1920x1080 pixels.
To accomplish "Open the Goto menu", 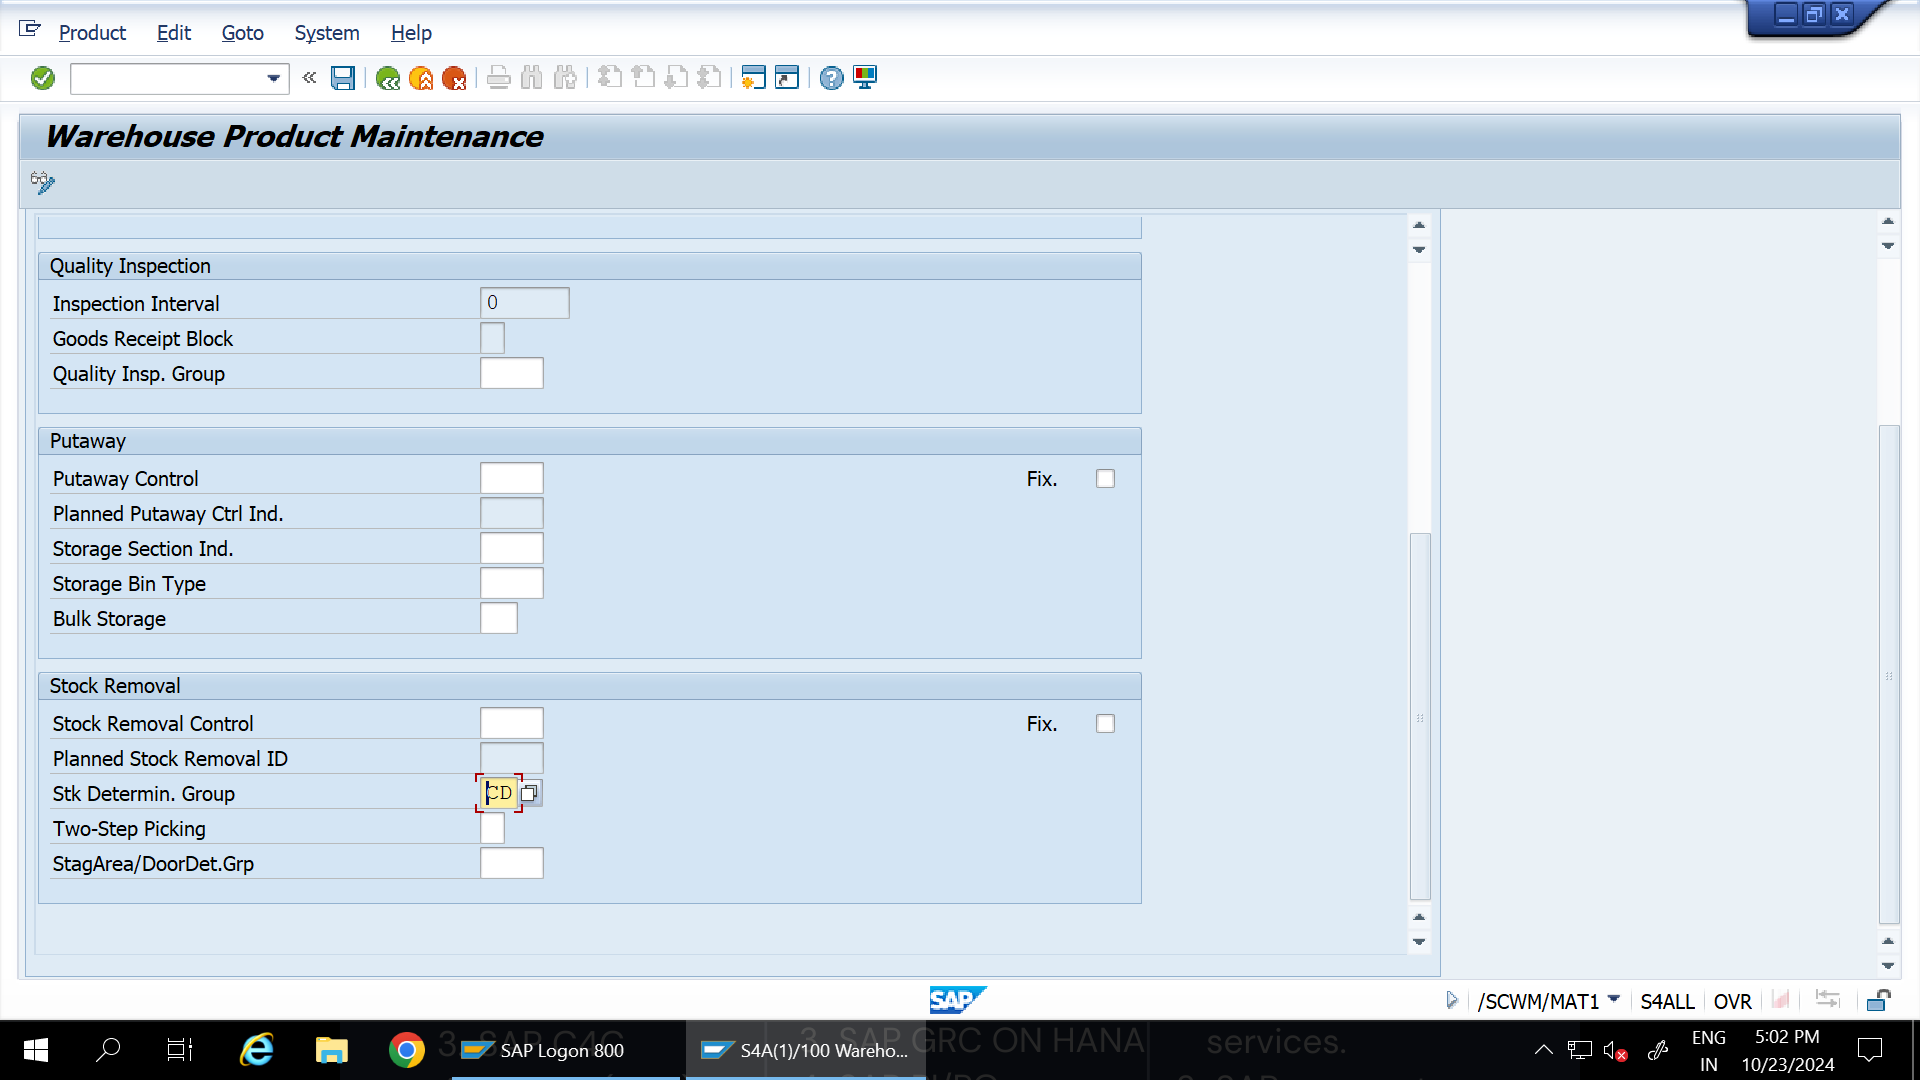I will 242,33.
